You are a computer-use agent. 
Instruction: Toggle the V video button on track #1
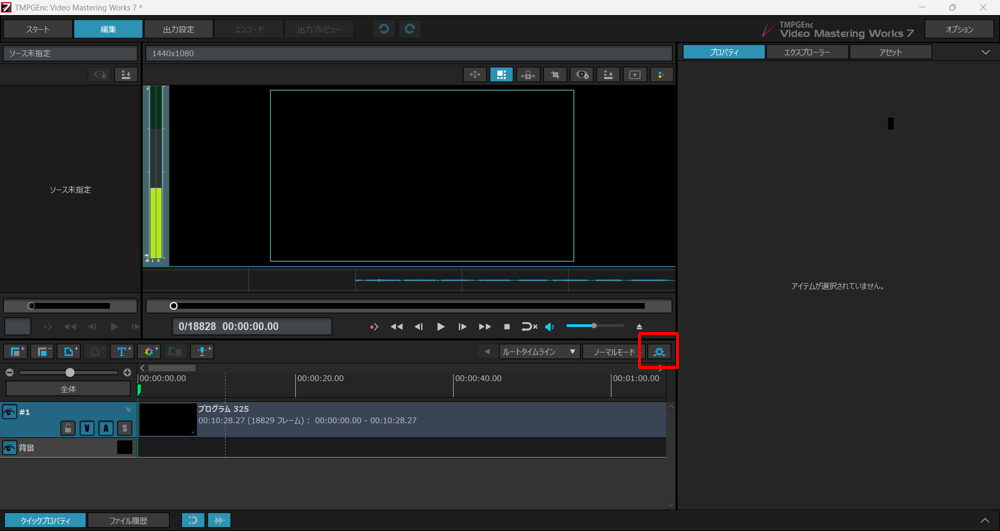(87, 428)
